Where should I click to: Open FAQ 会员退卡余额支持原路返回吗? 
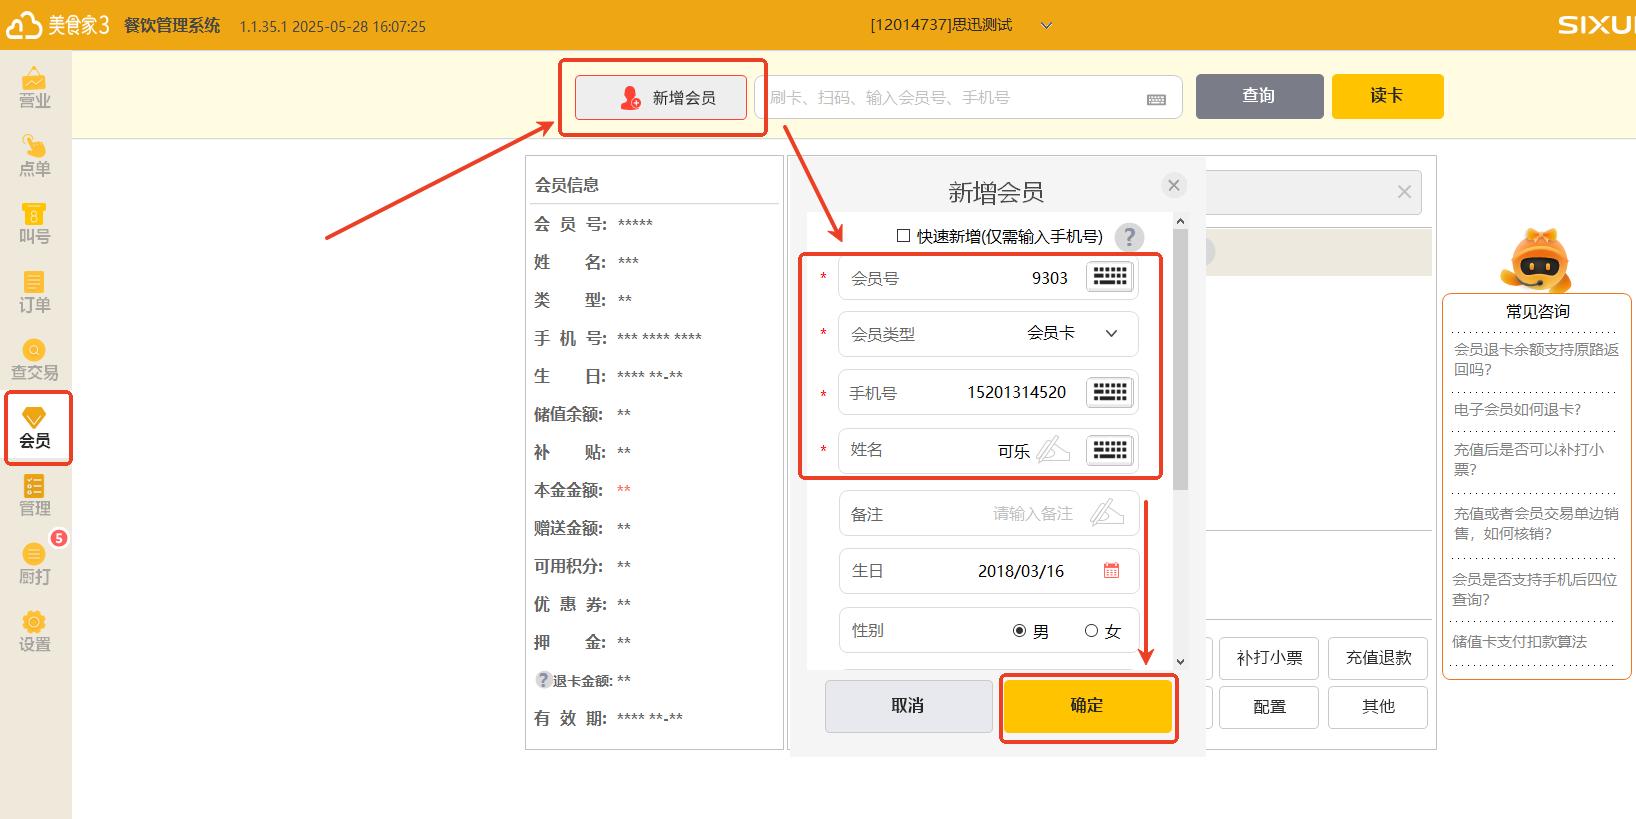pyautogui.click(x=1536, y=359)
